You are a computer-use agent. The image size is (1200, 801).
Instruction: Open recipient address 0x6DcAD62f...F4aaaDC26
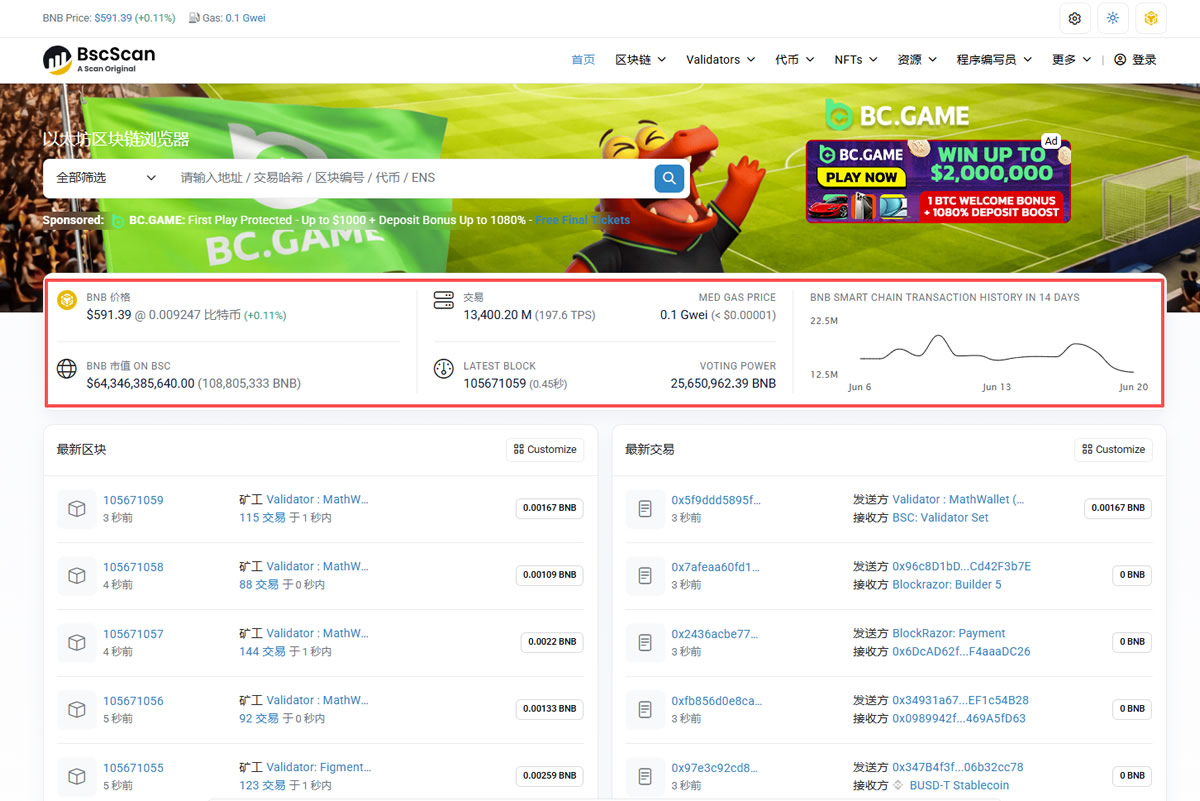tap(961, 652)
